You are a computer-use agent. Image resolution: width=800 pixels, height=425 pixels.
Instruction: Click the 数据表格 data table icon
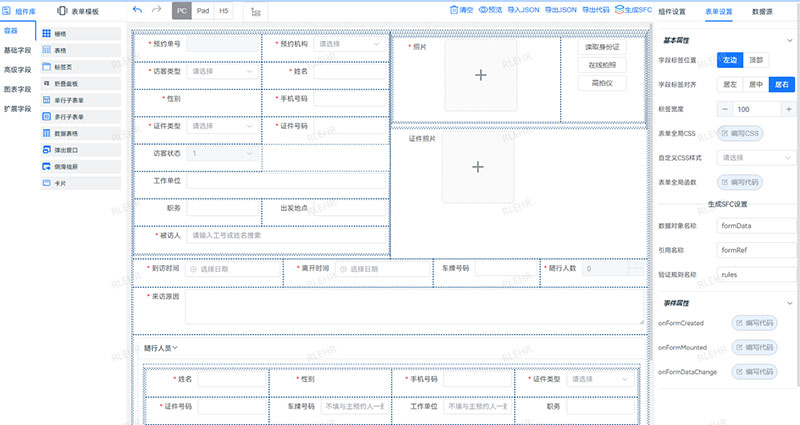click(x=46, y=133)
